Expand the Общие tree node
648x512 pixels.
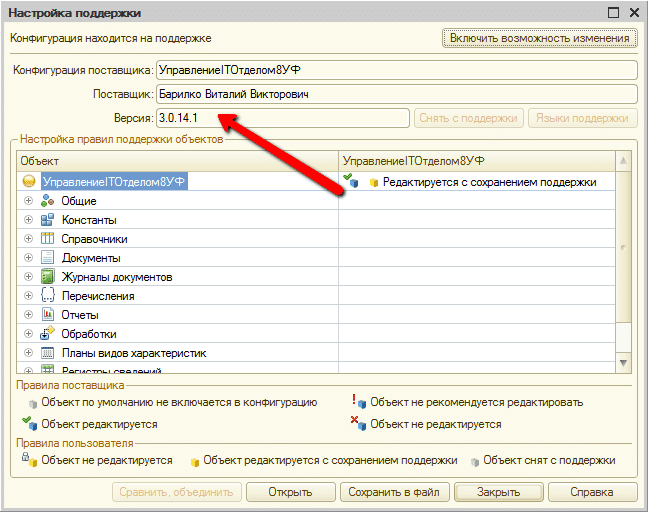pos(29,201)
